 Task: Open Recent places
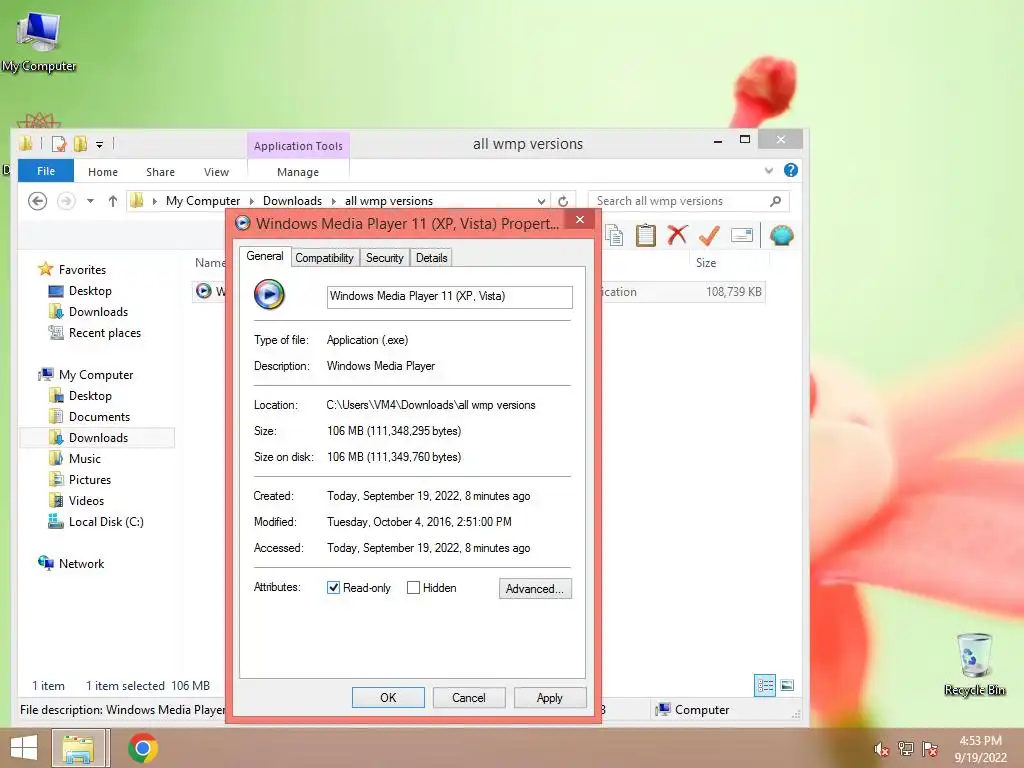104,332
